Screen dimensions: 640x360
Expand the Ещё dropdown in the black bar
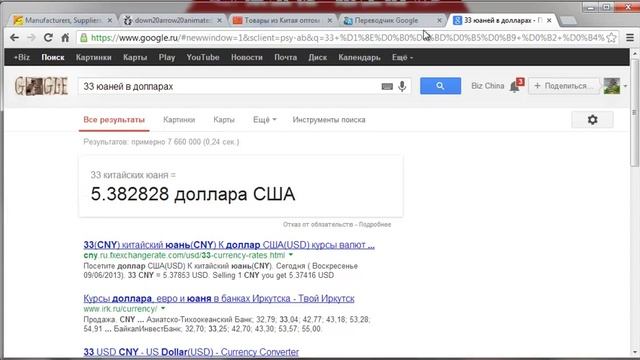[x=402, y=58]
